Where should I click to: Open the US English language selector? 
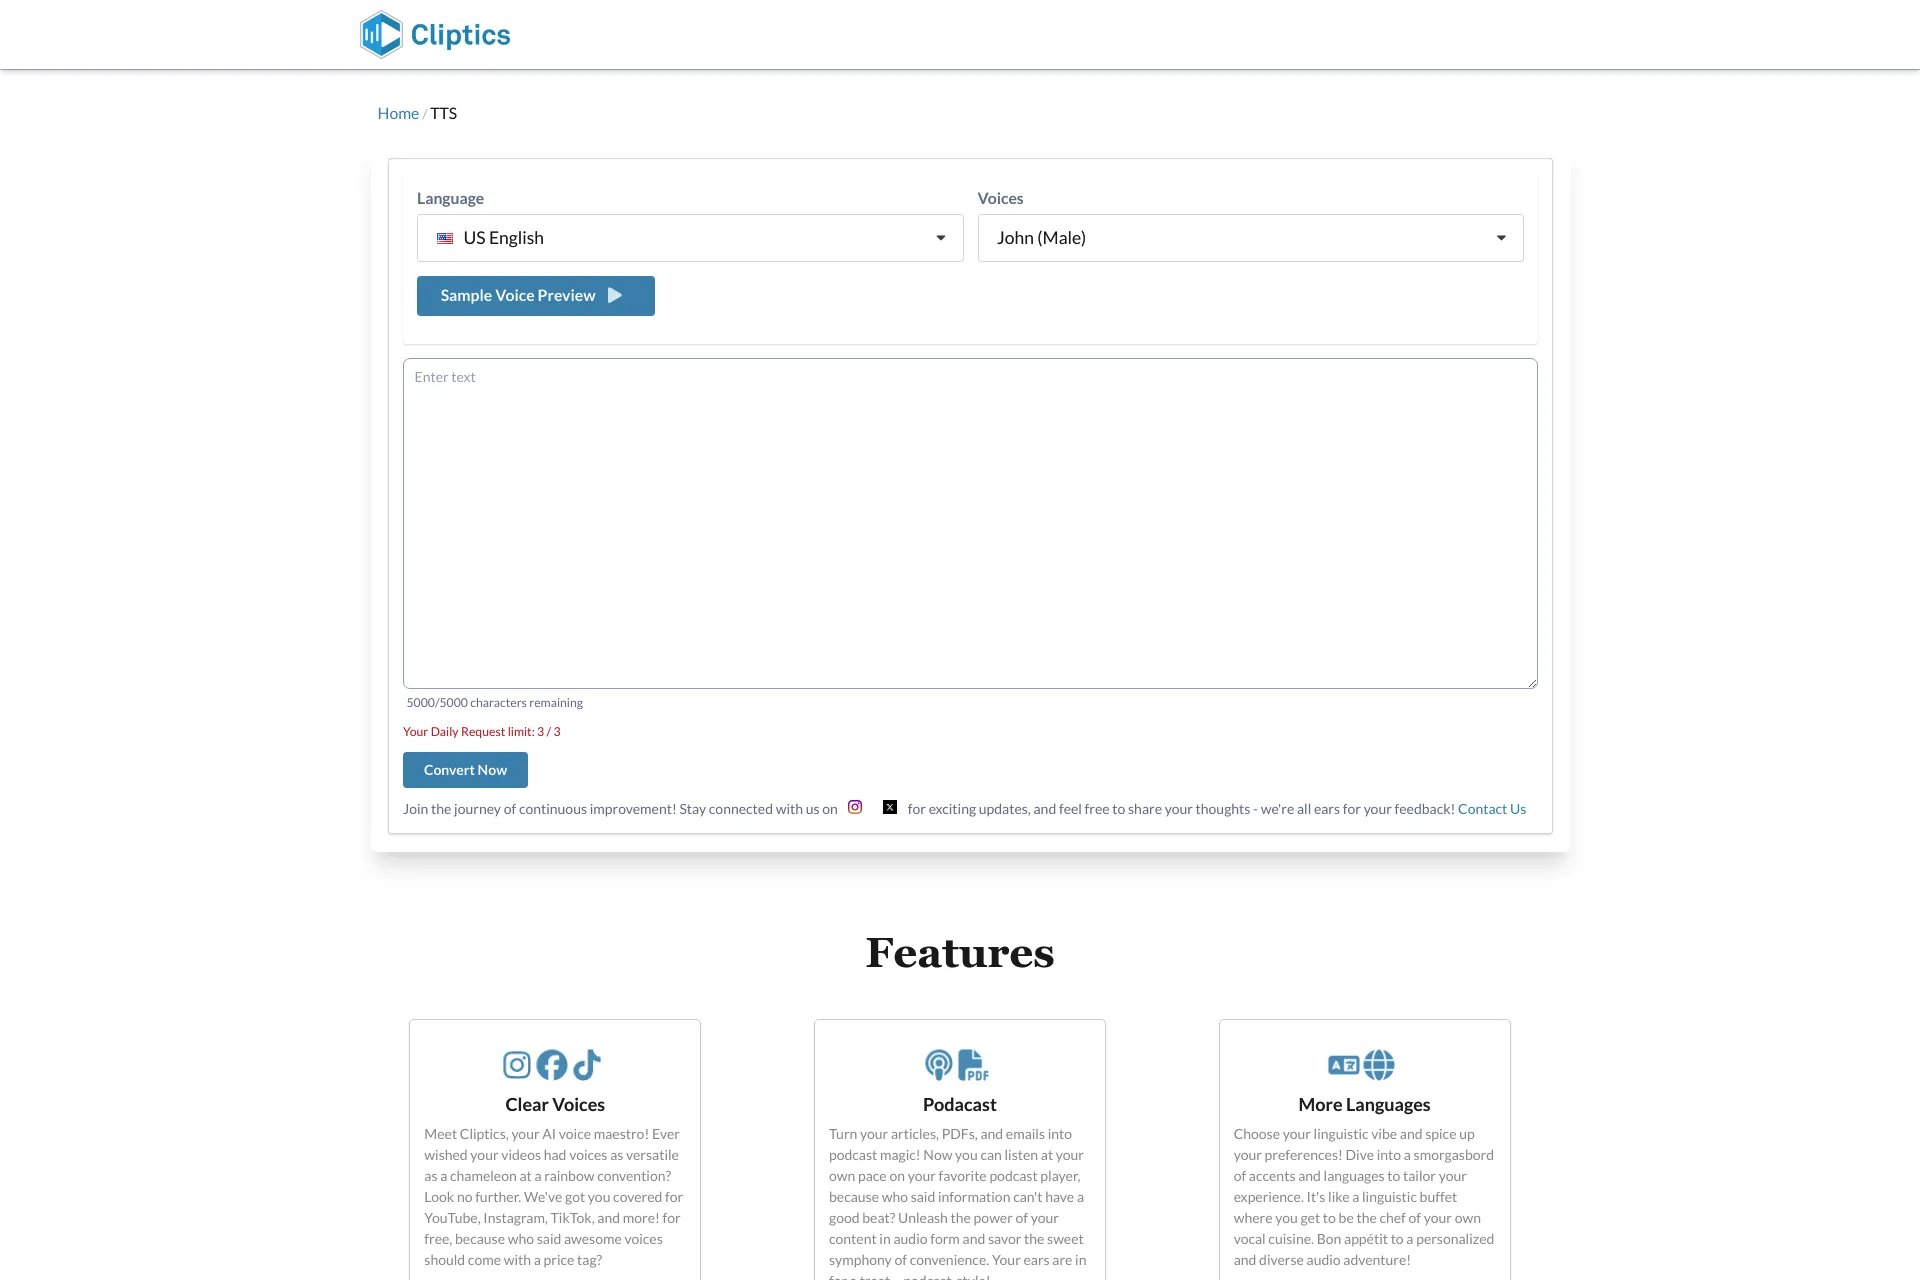(690, 237)
